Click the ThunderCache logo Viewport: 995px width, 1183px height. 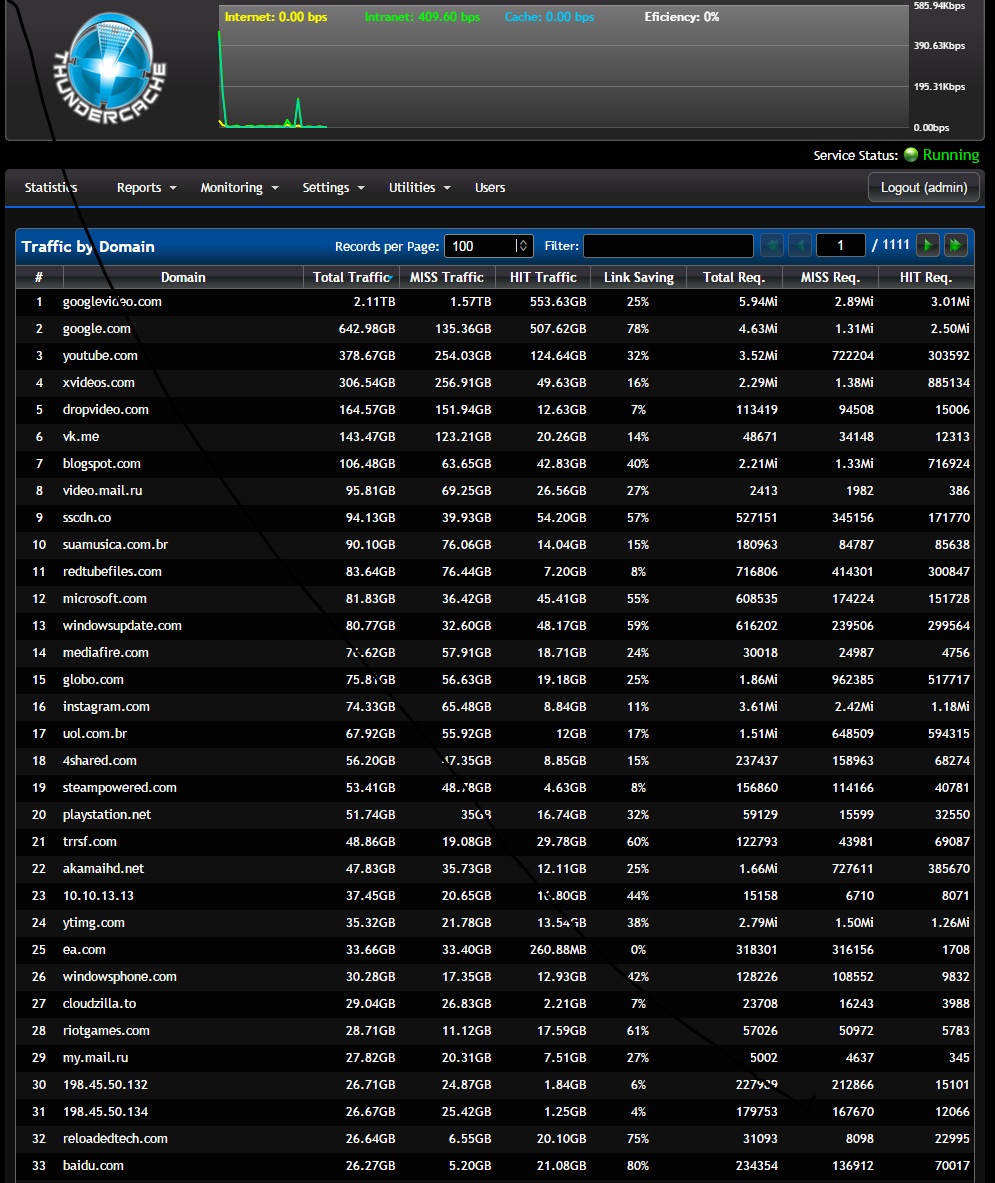coord(109,69)
